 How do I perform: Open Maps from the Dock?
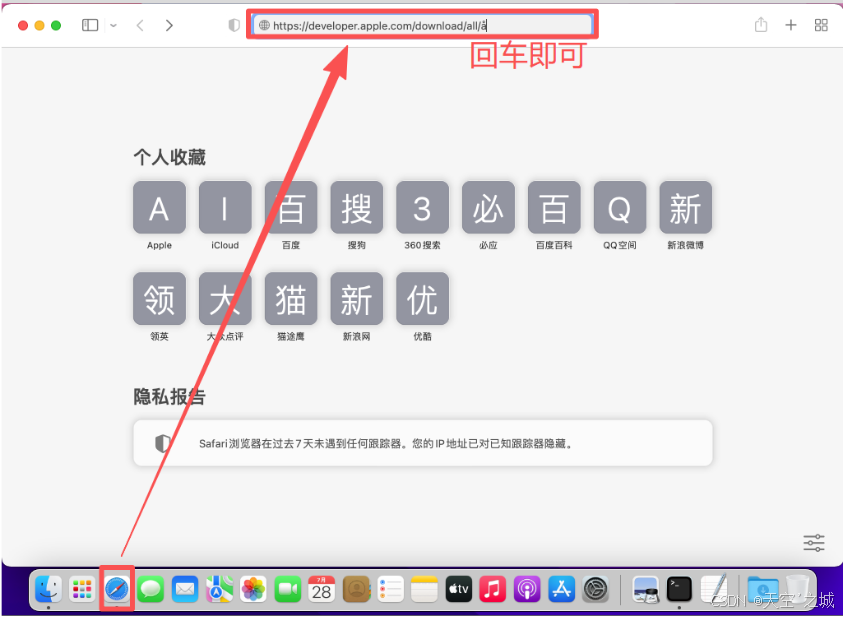pyautogui.click(x=219, y=589)
